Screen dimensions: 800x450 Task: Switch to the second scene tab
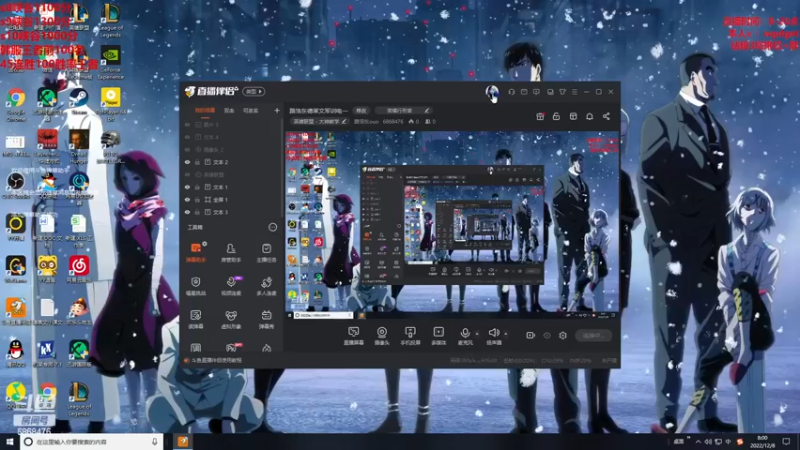click(229, 110)
